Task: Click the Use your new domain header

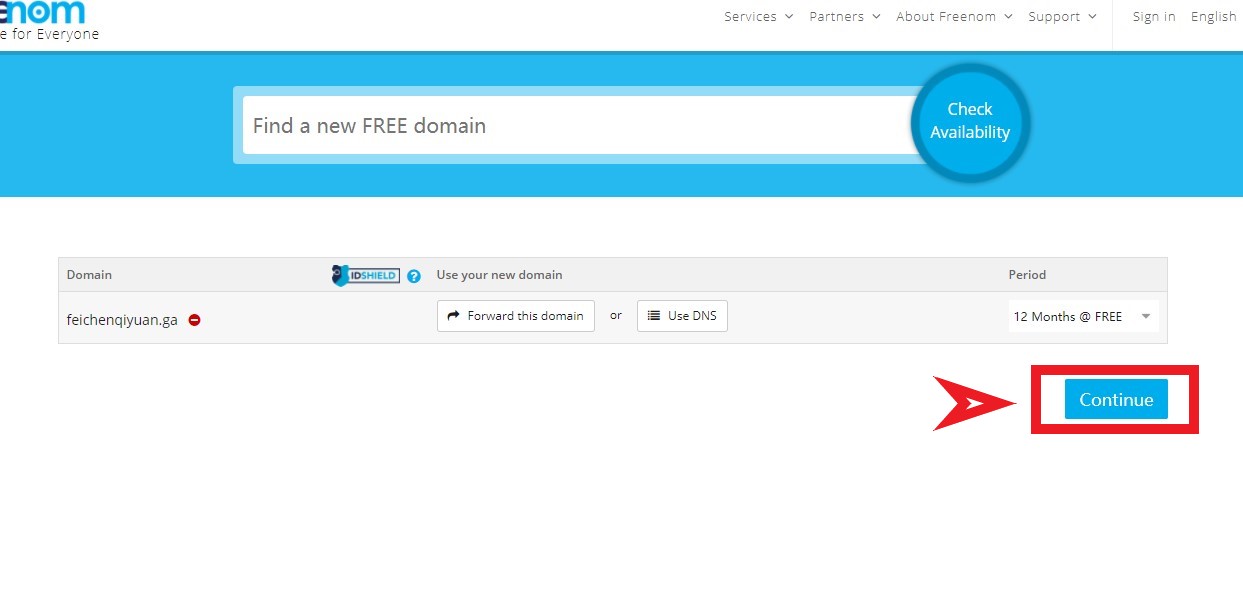Action: coord(500,274)
